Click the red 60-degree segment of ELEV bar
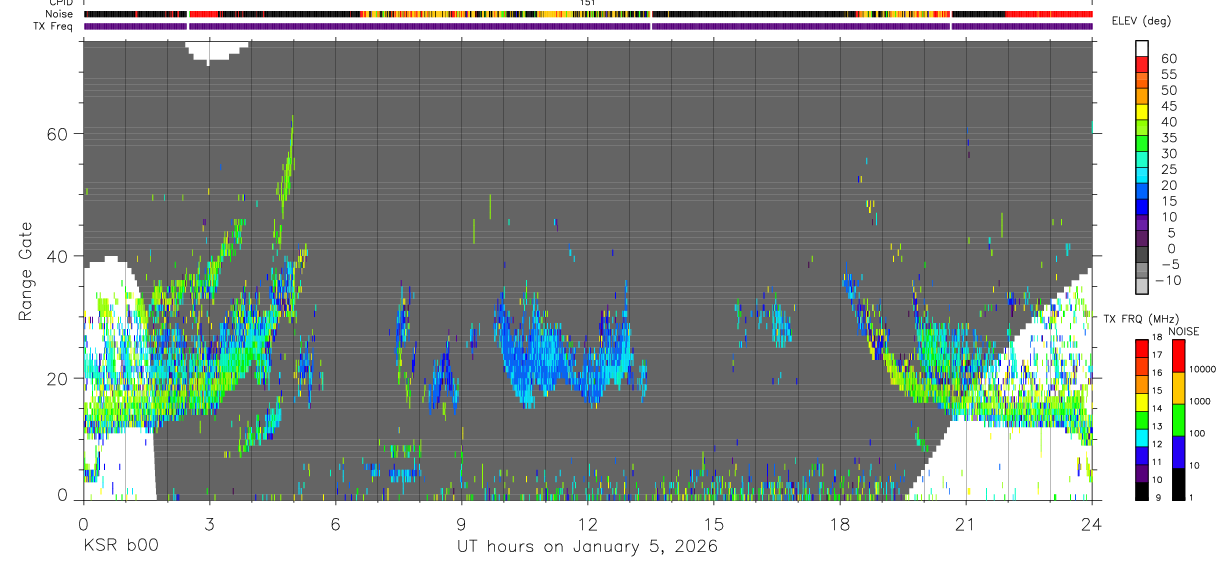1228x567 pixels. click(1142, 65)
